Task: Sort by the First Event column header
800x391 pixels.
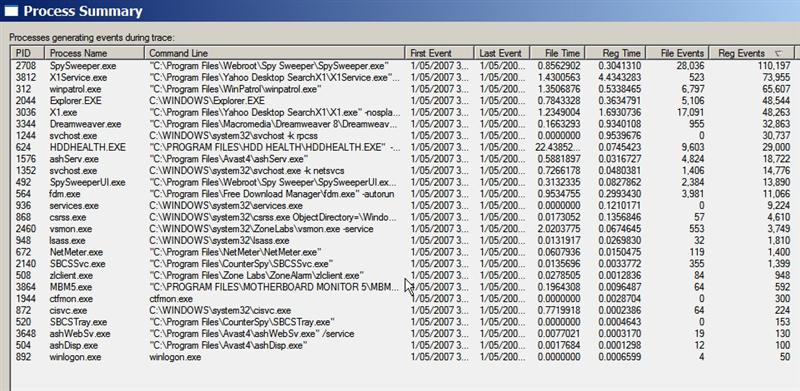Action: click(x=439, y=53)
